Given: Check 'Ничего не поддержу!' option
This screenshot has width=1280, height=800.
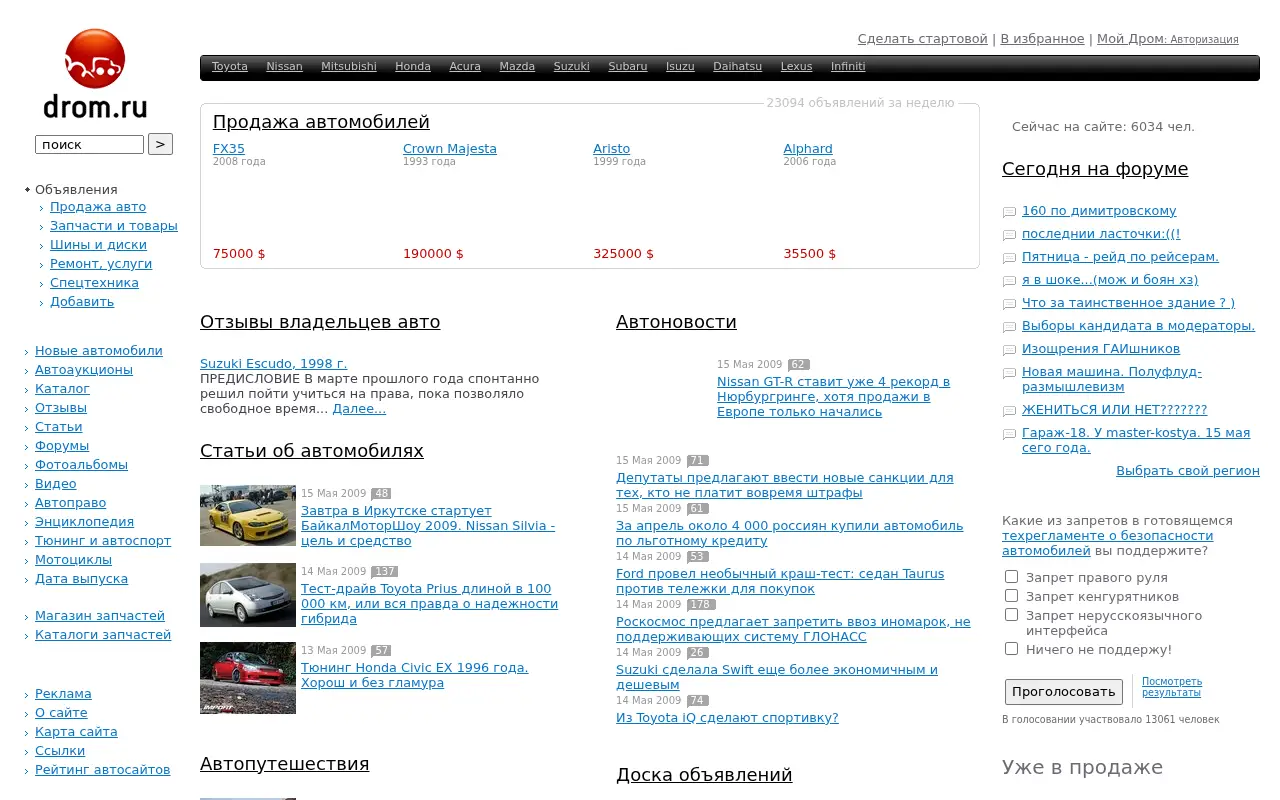Looking at the screenshot, I should click(x=1011, y=649).
